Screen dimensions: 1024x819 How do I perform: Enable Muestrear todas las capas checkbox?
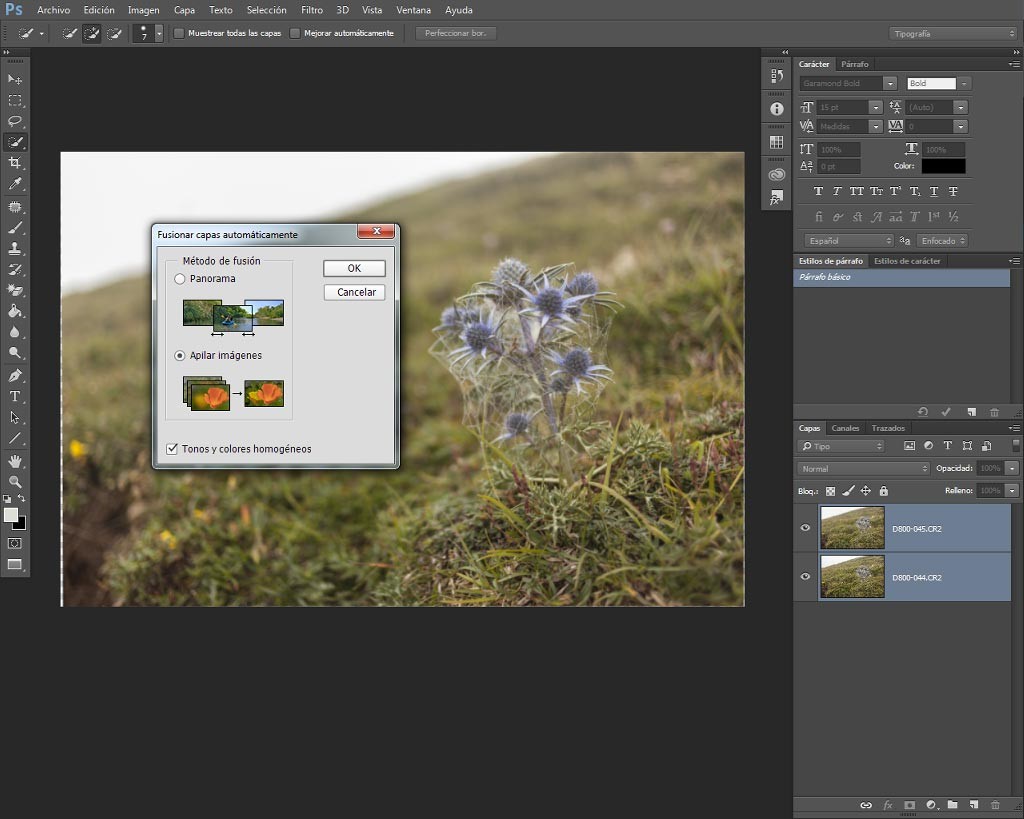179,33
